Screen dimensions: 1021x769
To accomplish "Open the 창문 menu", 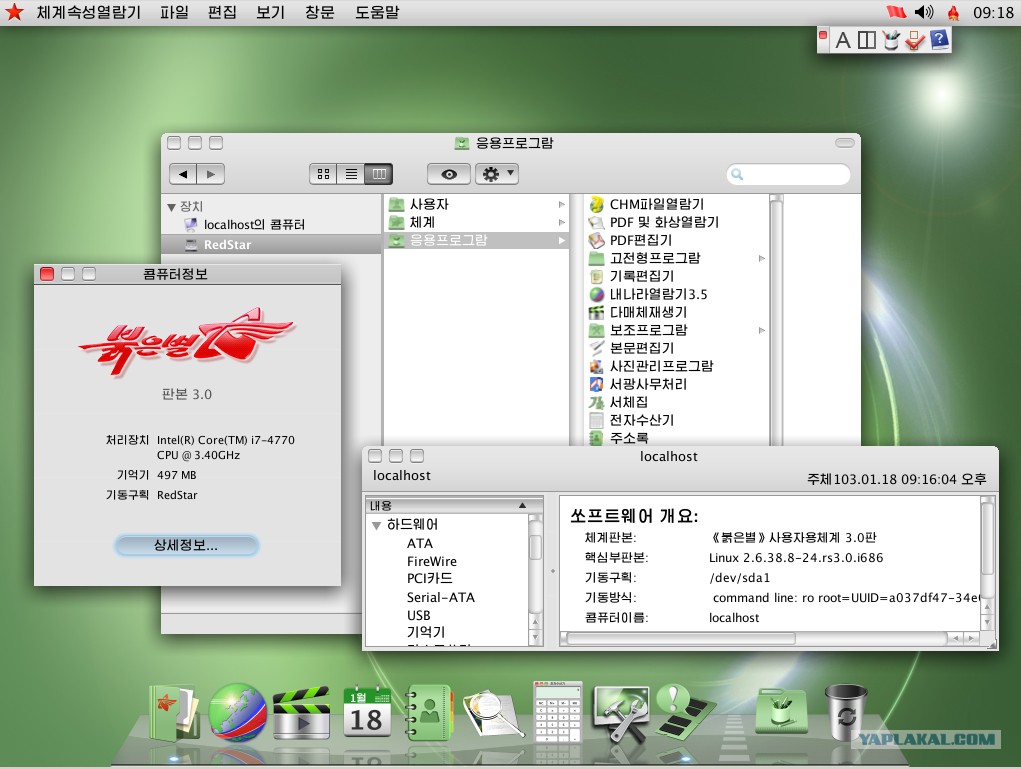I will click(x=319, y=12).
